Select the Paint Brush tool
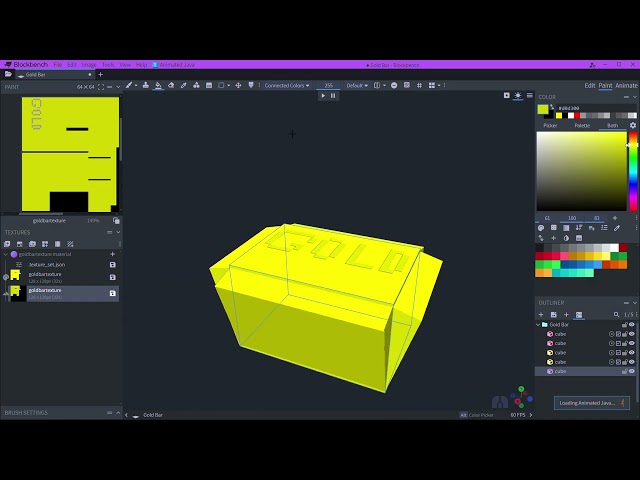The width and height of the screenshot is (640, 480). tap(129, 85)
